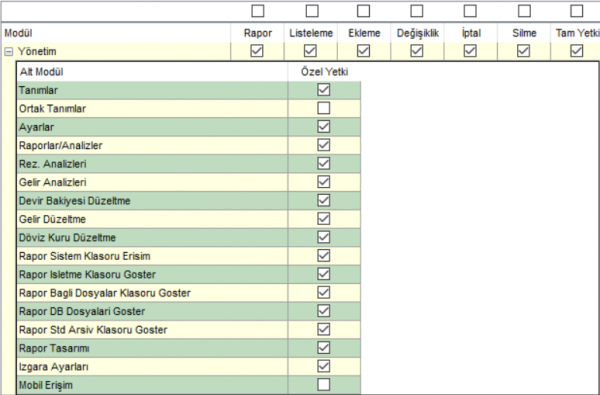Screen dimensions: 600x395
Task: Disable Özel Yetki for Tanımlar
Action: (324, 90)
